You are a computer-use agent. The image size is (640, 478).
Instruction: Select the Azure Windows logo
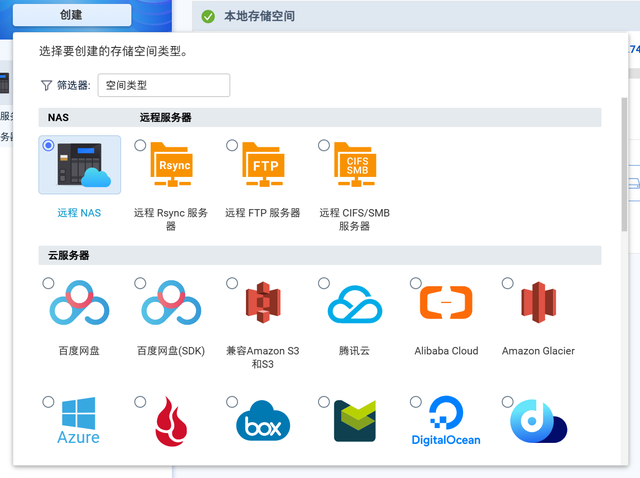click(78, 420)
